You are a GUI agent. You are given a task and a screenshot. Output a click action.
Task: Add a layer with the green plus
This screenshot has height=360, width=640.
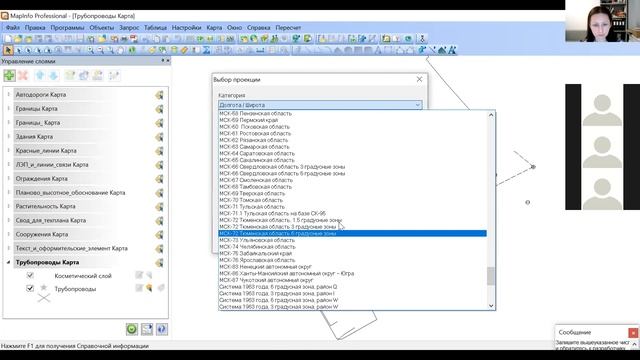coord(9,76)
